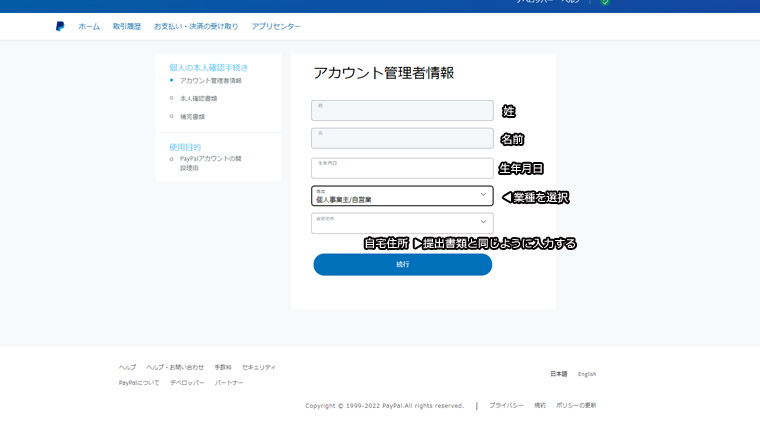The image size is (760, 428).
Task: Open ヘルプ・お問い合わせ footer link
Action: 175,367
